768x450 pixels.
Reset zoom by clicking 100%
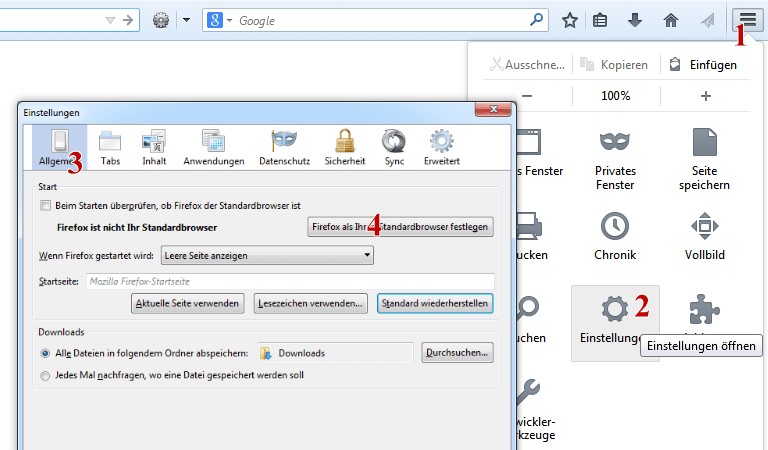616,95
